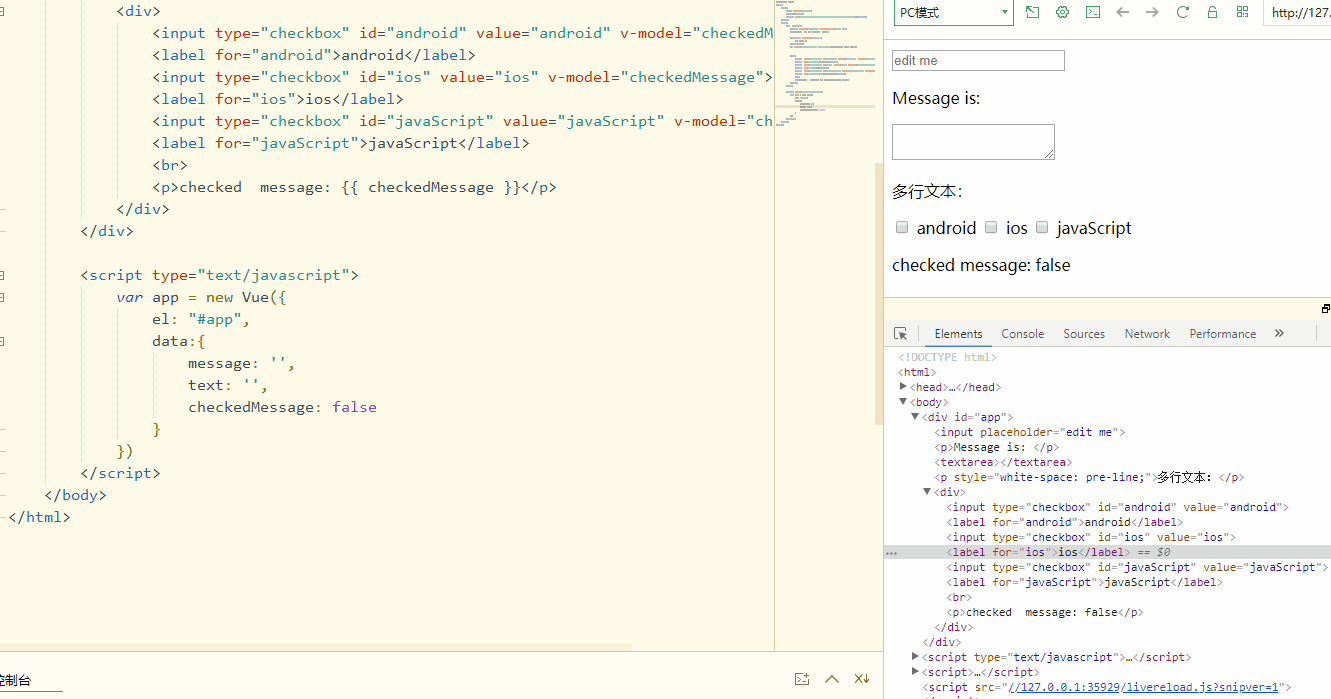Screen dimensions: 1331x699
Task: Select the <!DOCTYPE html> row
Action: [x=947, y=357]
